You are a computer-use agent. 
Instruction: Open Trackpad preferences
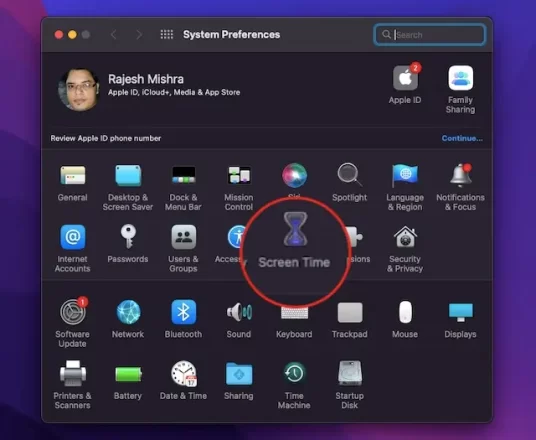350,312
